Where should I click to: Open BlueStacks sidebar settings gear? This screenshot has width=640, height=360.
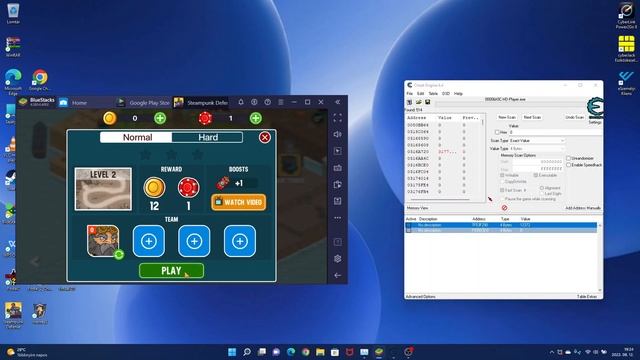[338, 259]
